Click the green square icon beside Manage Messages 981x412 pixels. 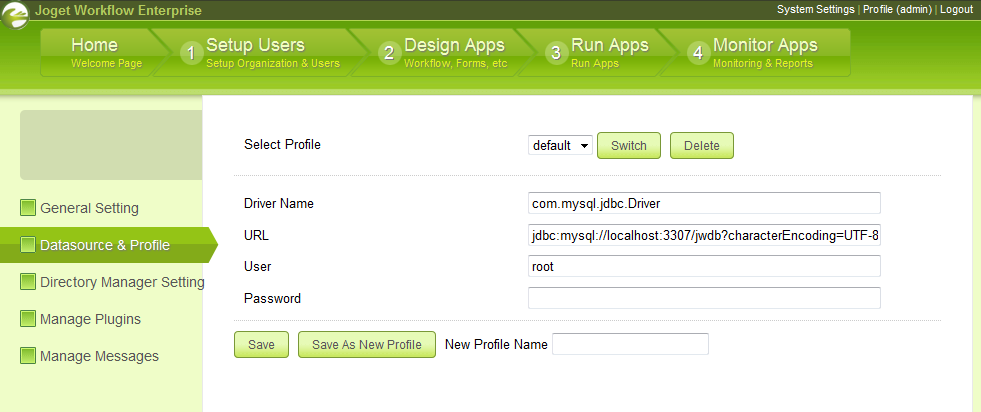(x=28, y=356)
